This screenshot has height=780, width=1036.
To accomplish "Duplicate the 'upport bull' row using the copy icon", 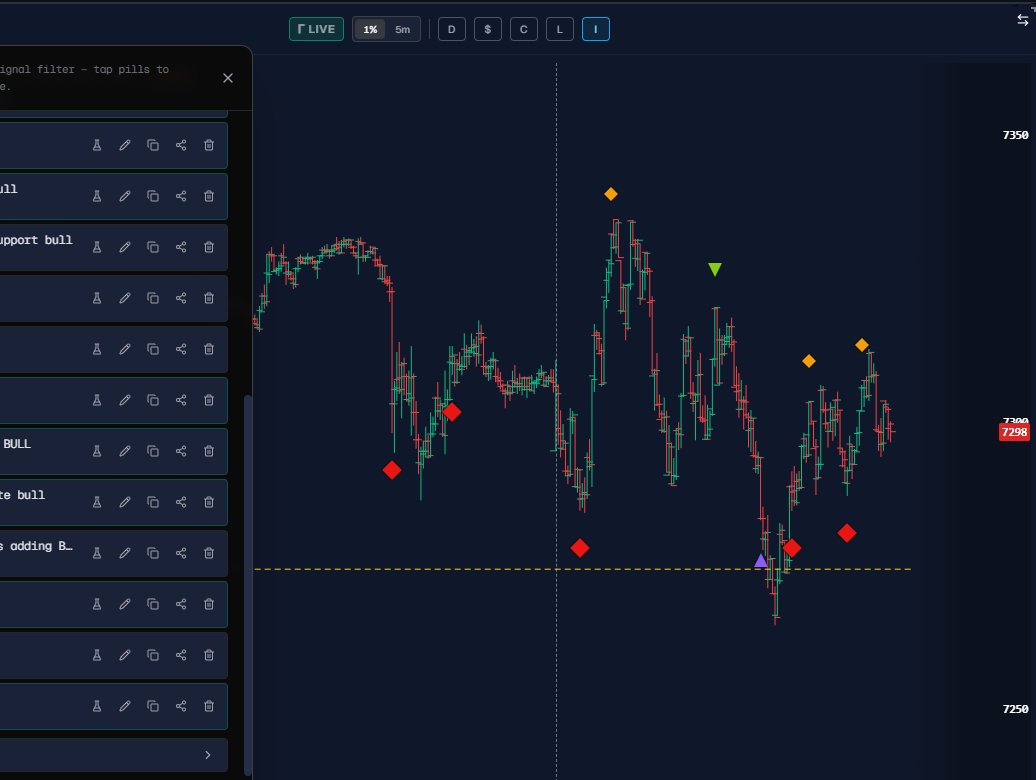I will 153,247.
